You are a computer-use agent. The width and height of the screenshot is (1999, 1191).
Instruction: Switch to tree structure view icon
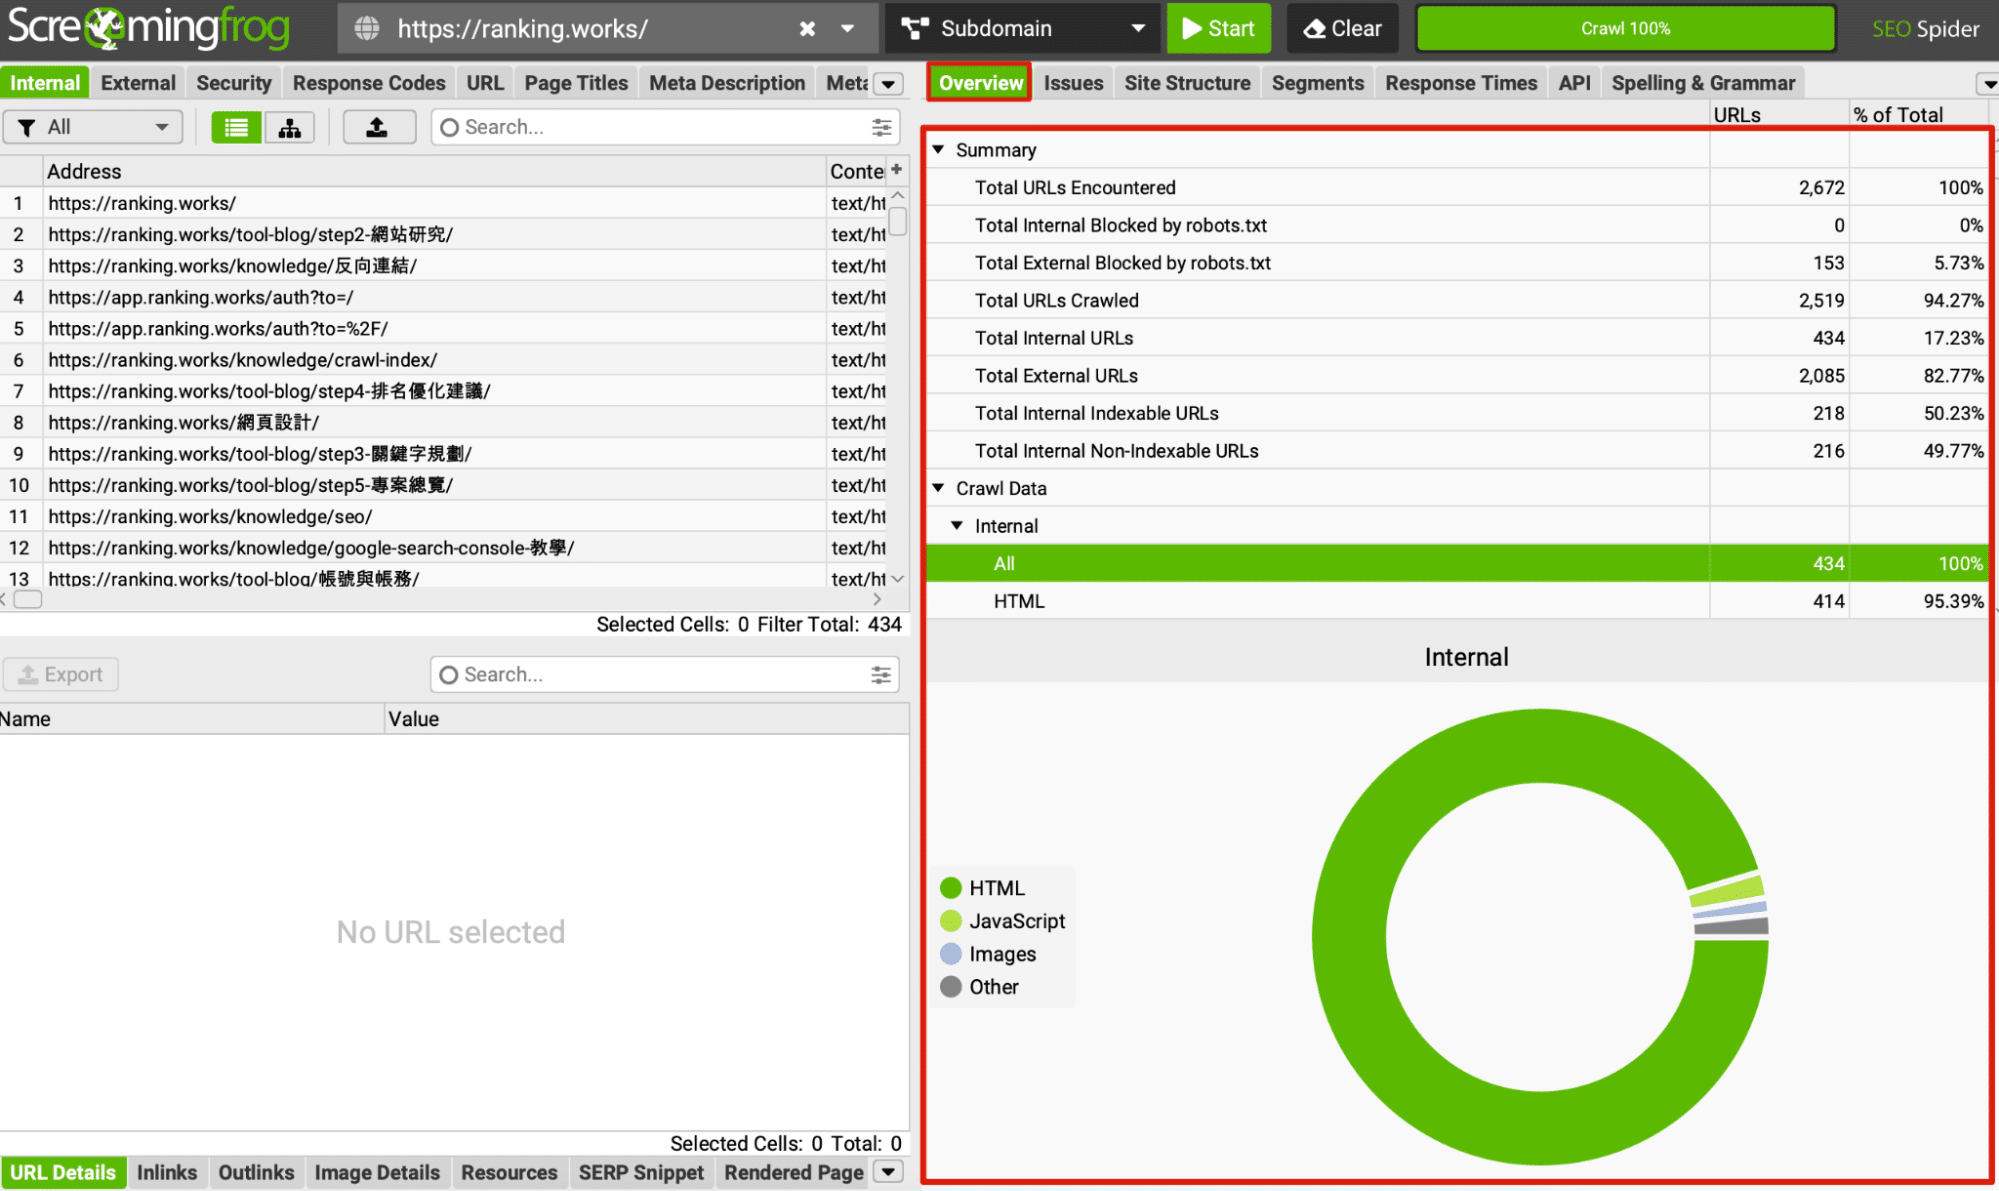click(290, 127)
